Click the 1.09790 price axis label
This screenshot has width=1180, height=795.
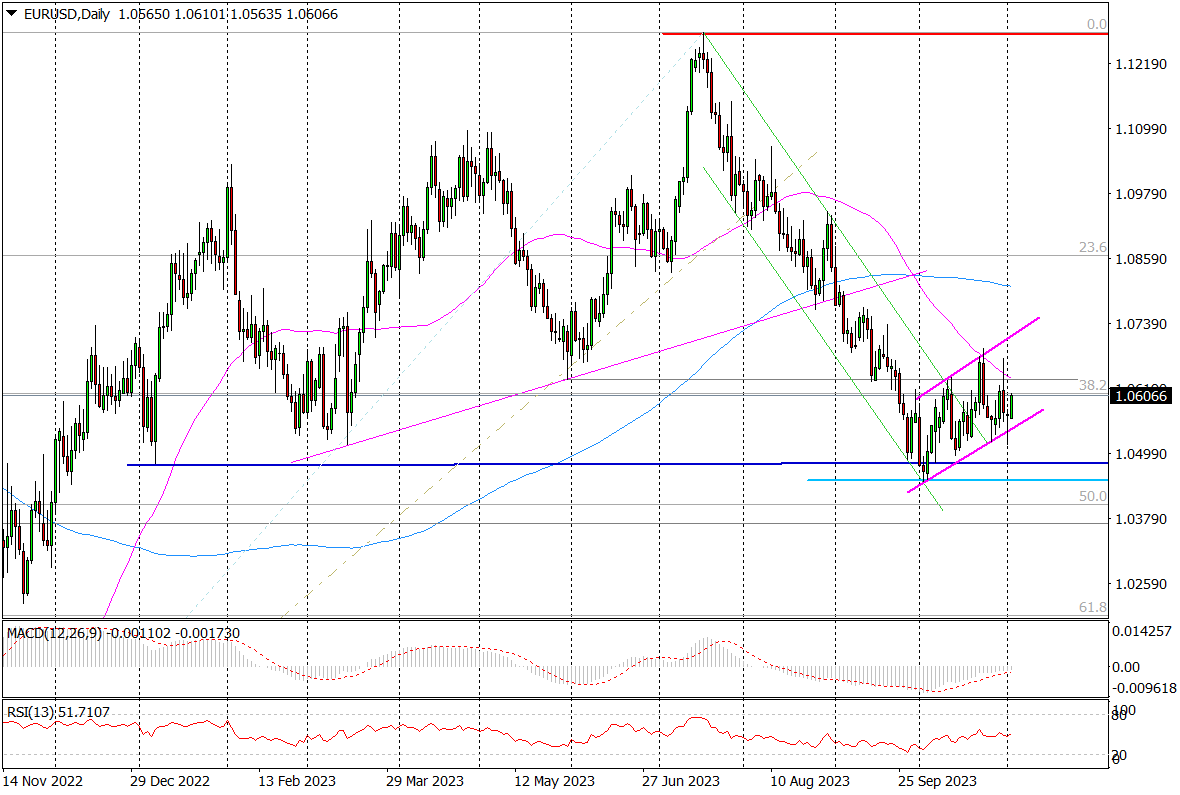click(x=1141, y=194)
